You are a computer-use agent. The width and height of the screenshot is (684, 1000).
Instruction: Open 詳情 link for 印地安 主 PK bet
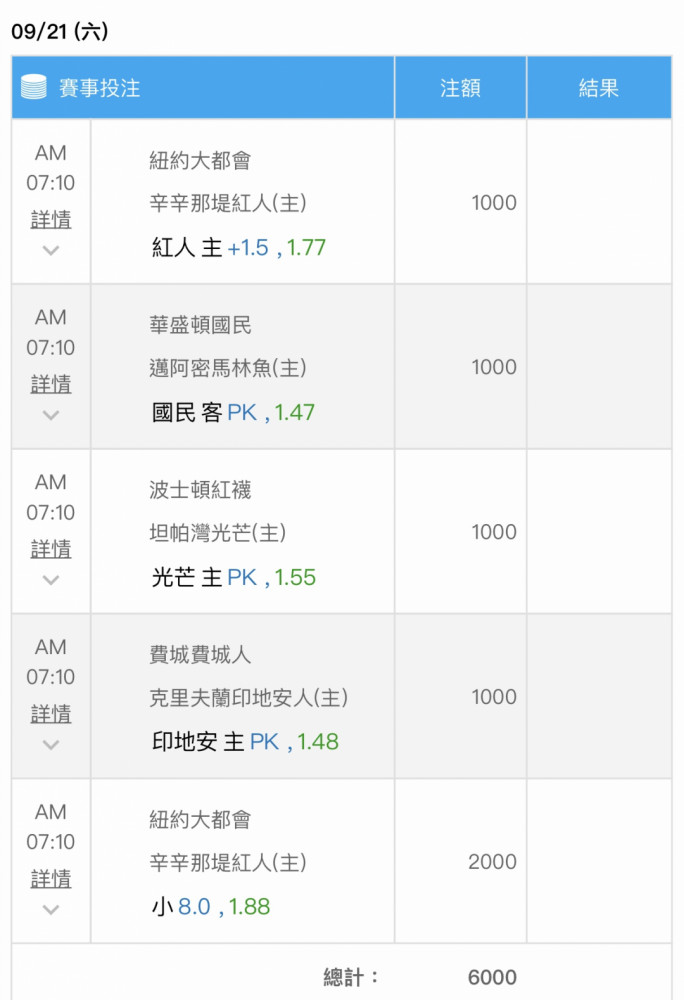coord(51,714)
